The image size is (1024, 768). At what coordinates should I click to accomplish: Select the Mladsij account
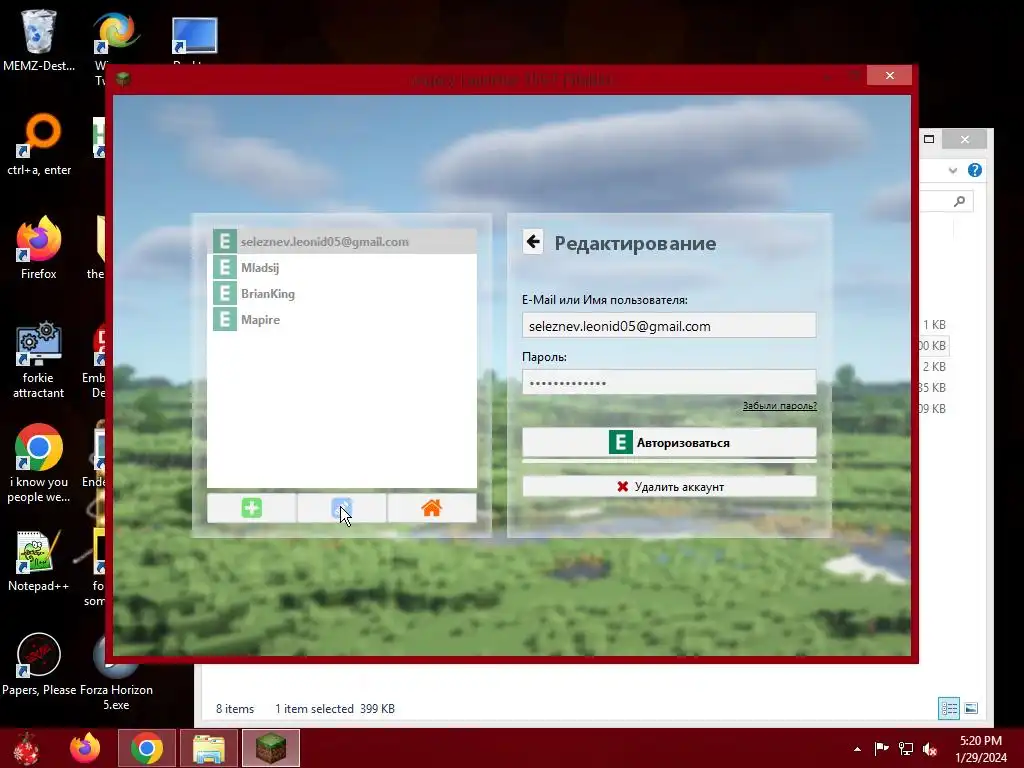coord(342,268)
